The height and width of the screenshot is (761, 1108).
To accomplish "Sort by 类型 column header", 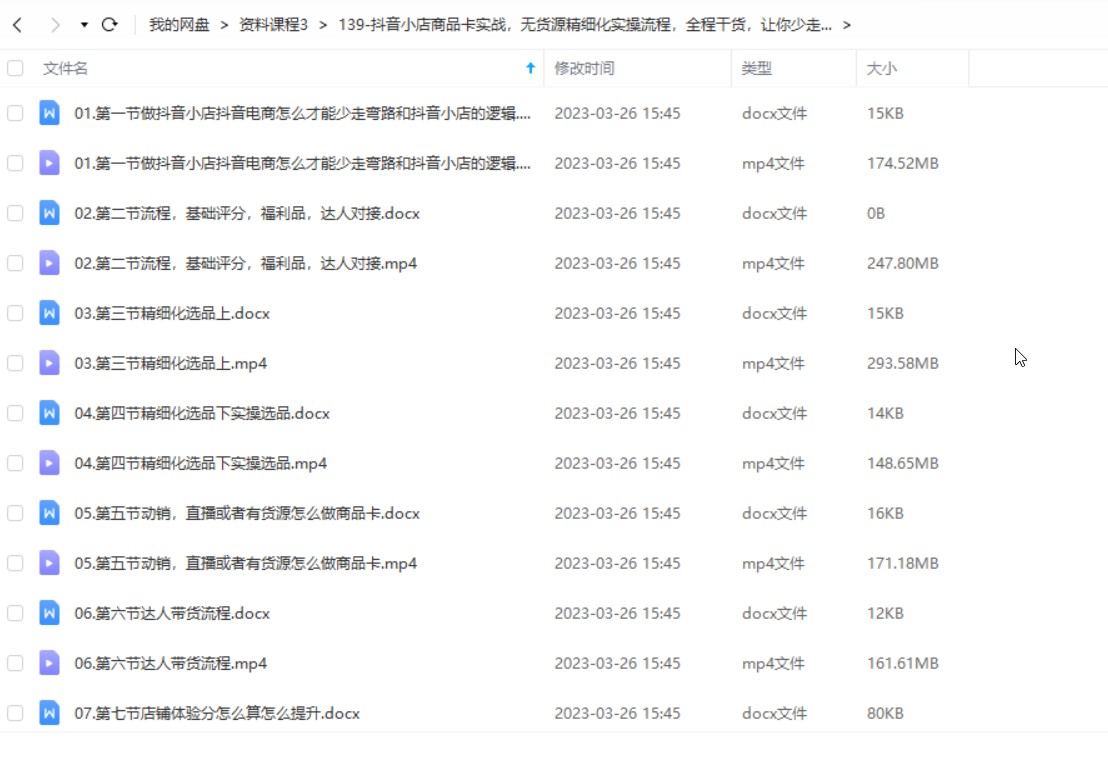I will (756, 69).
